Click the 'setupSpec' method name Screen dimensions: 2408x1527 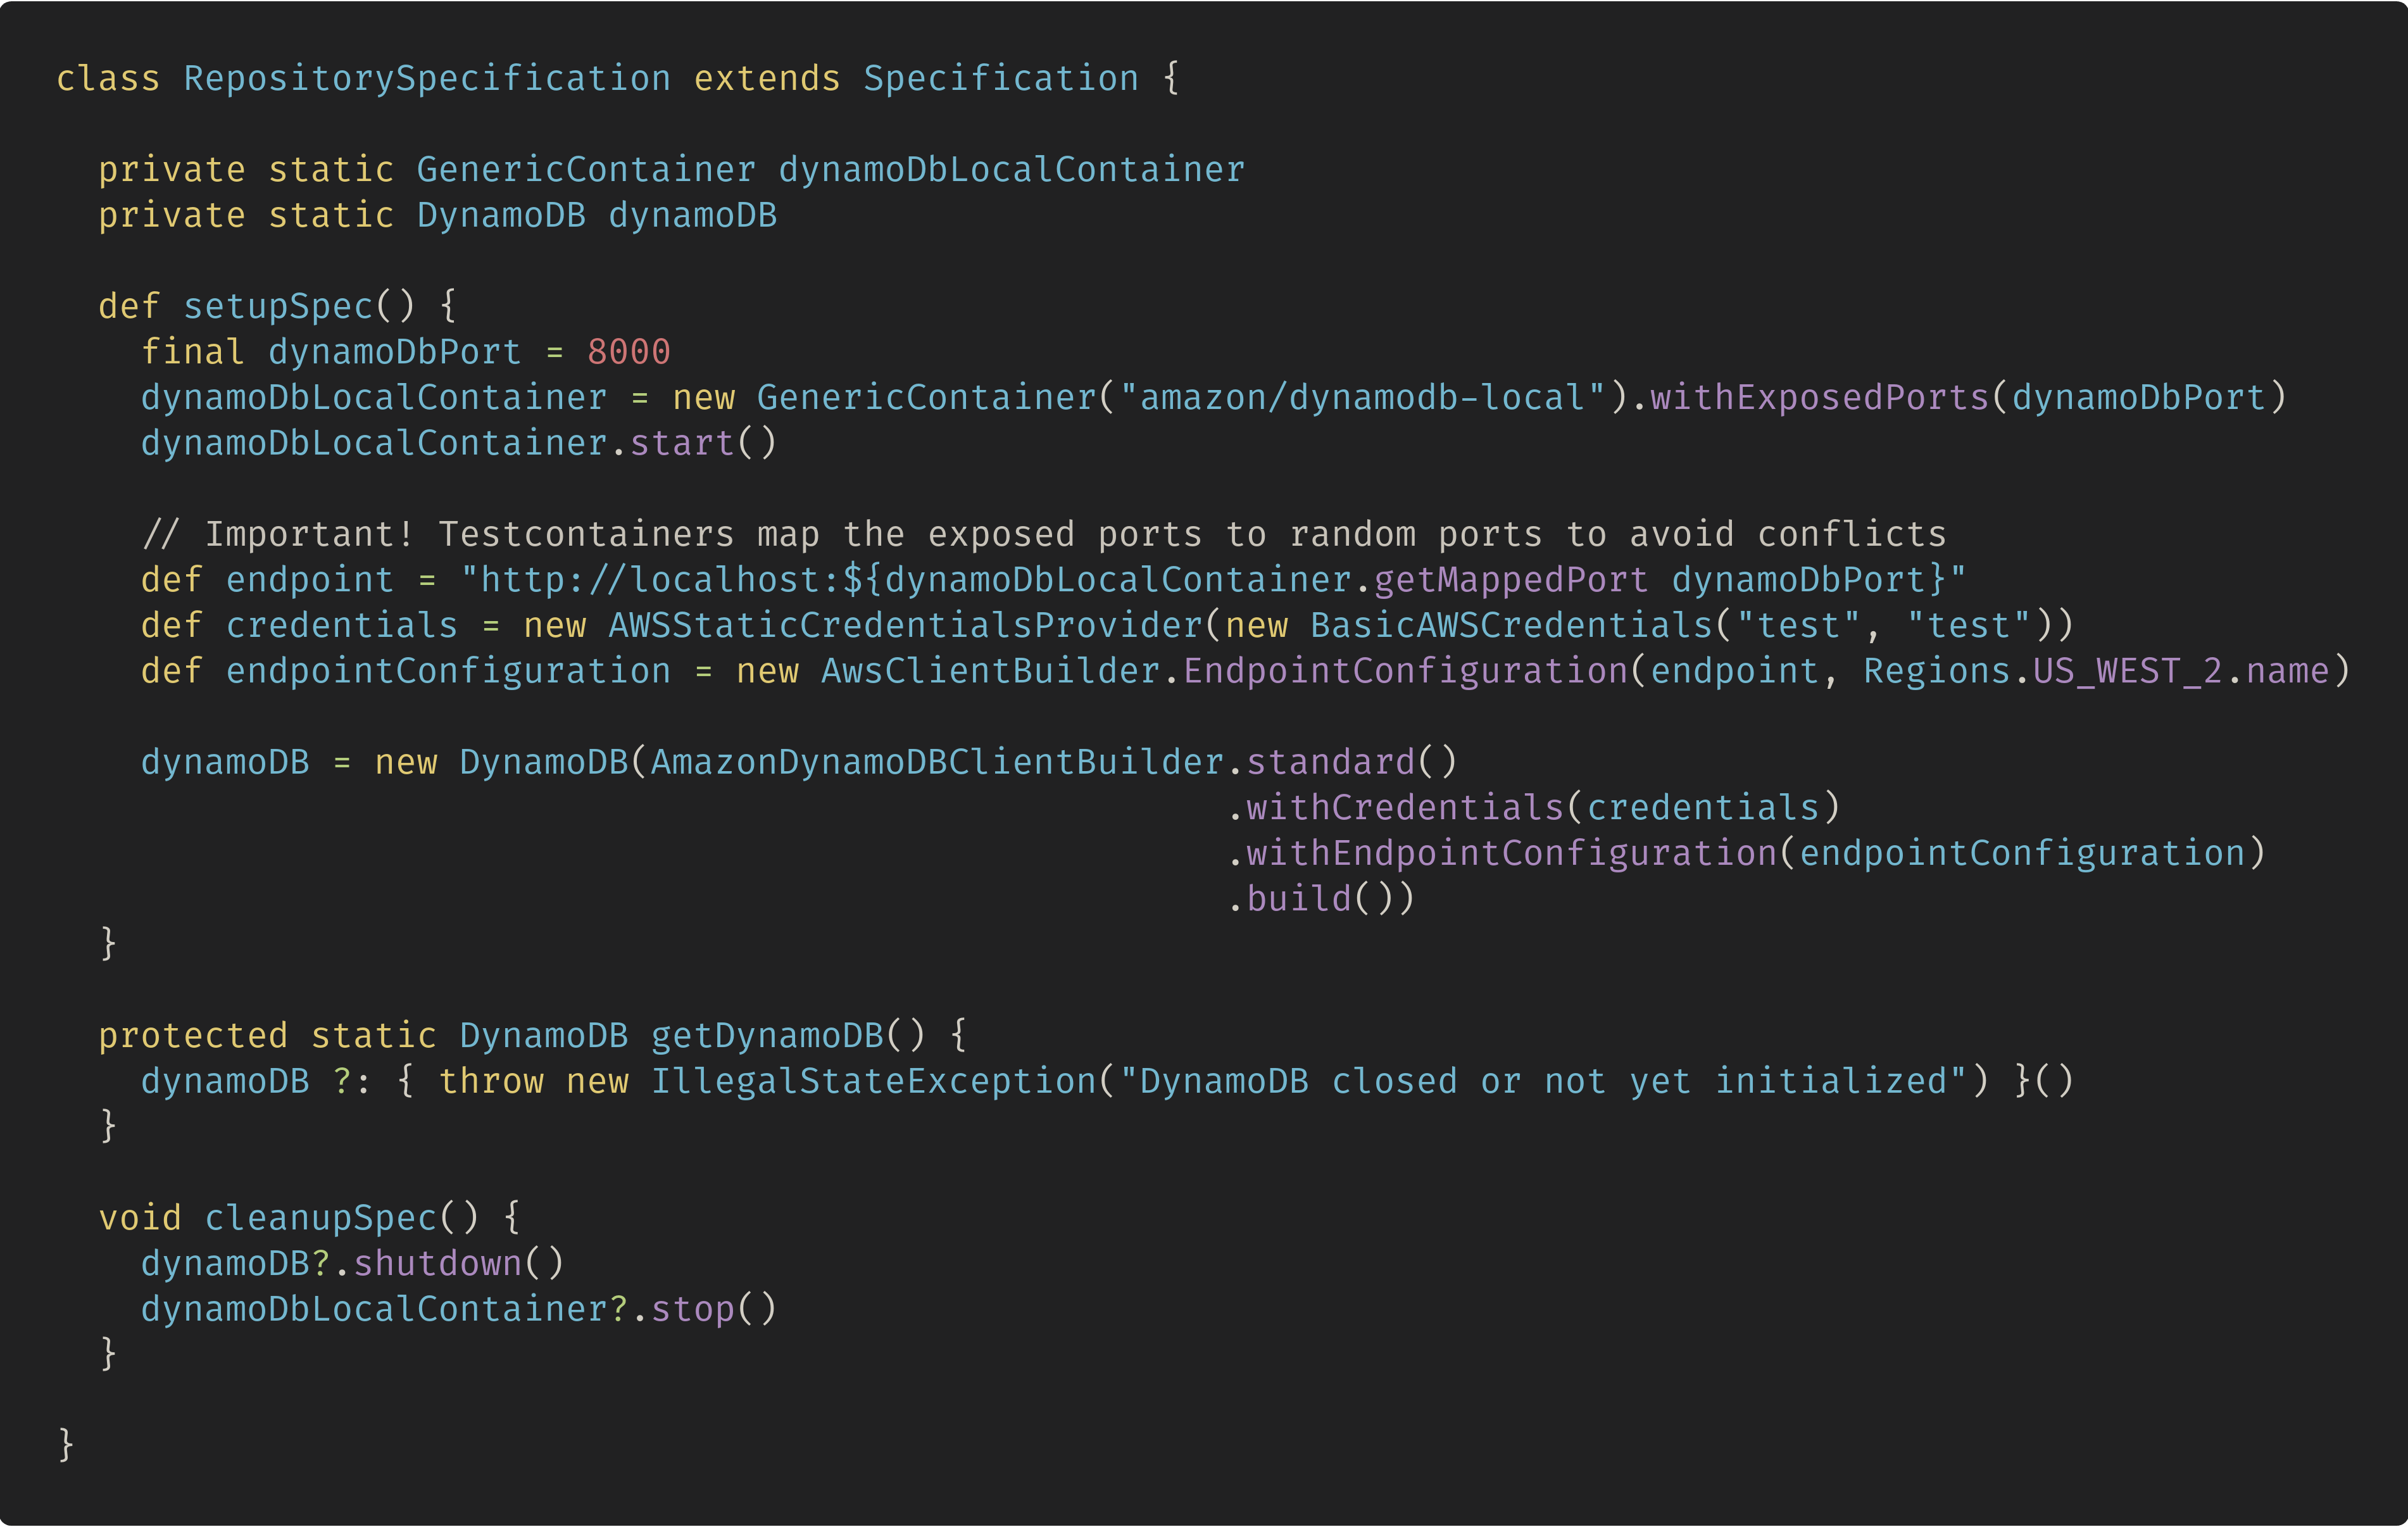(278, 307)
